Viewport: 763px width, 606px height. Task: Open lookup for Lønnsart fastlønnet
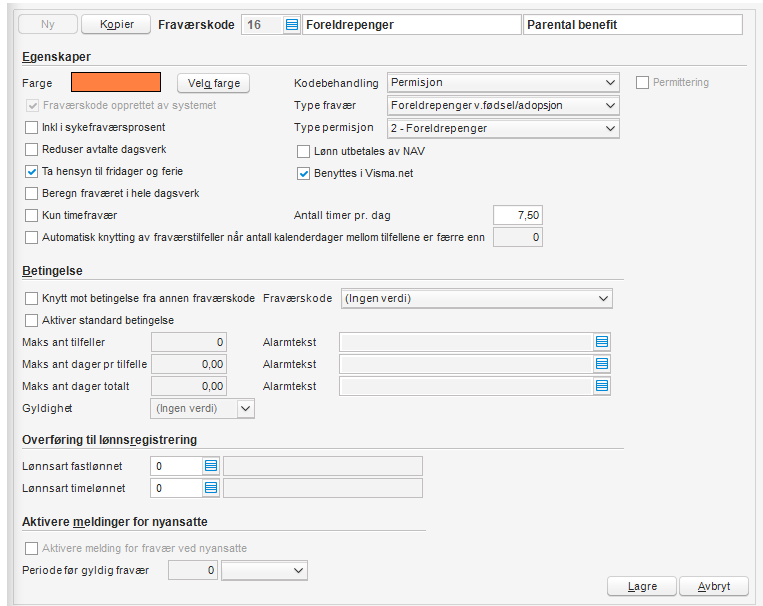coord(211,466)
